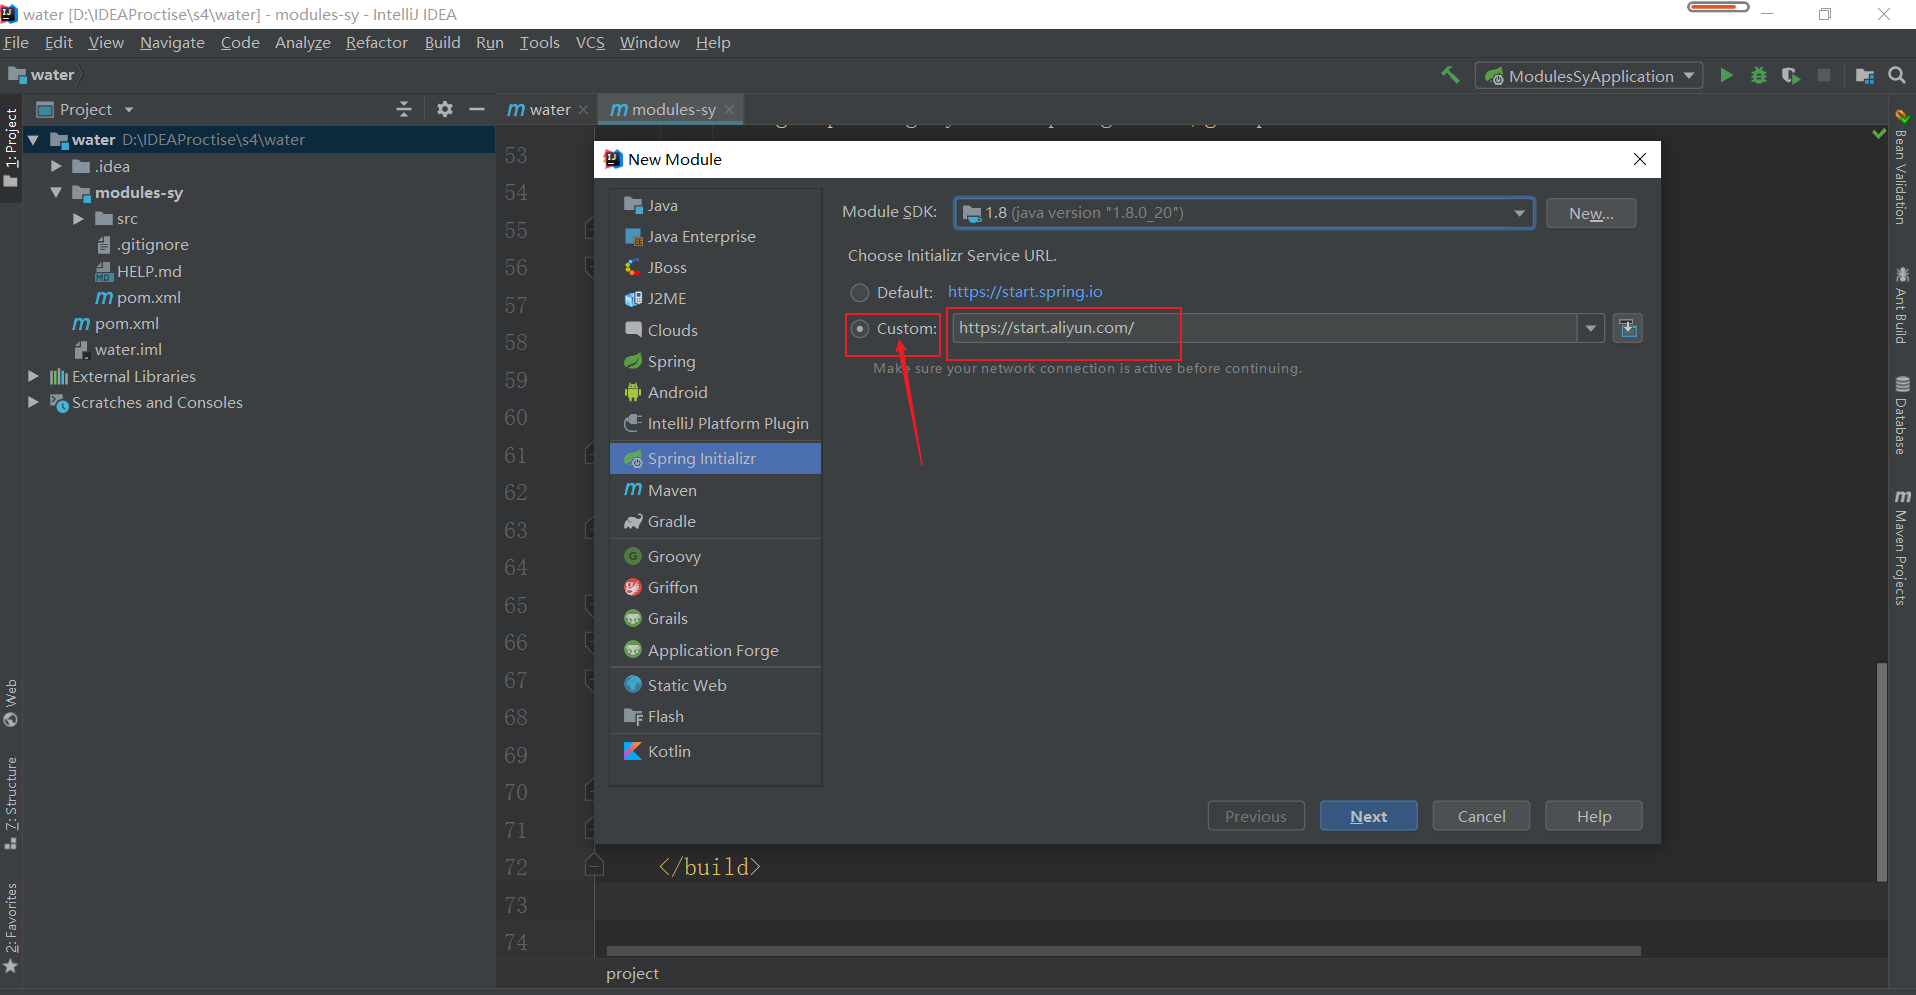This screenshot has width=1916, height=995.
Task: Open the Web tool window tab
Action: 11,703
